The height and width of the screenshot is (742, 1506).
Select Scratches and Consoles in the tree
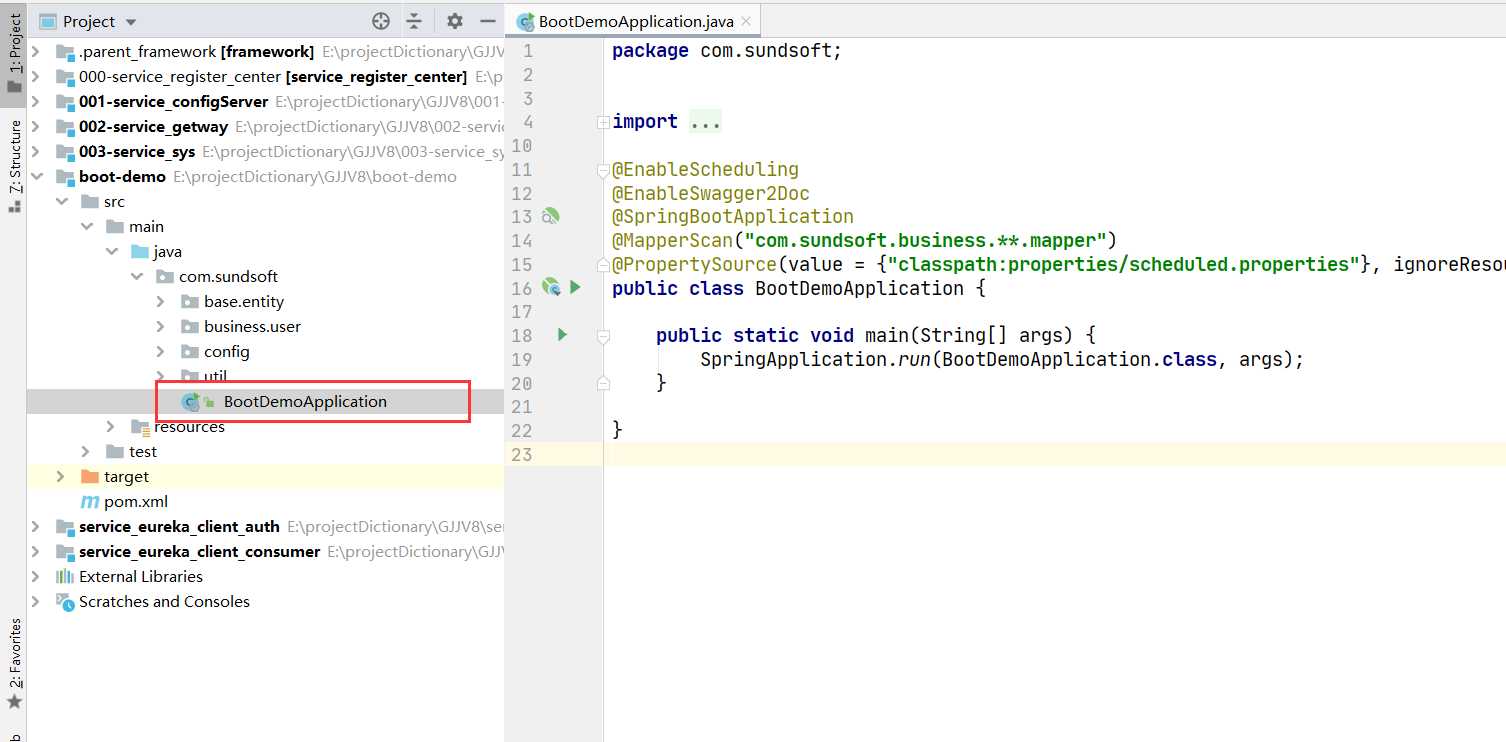click(x=265, y=601)
